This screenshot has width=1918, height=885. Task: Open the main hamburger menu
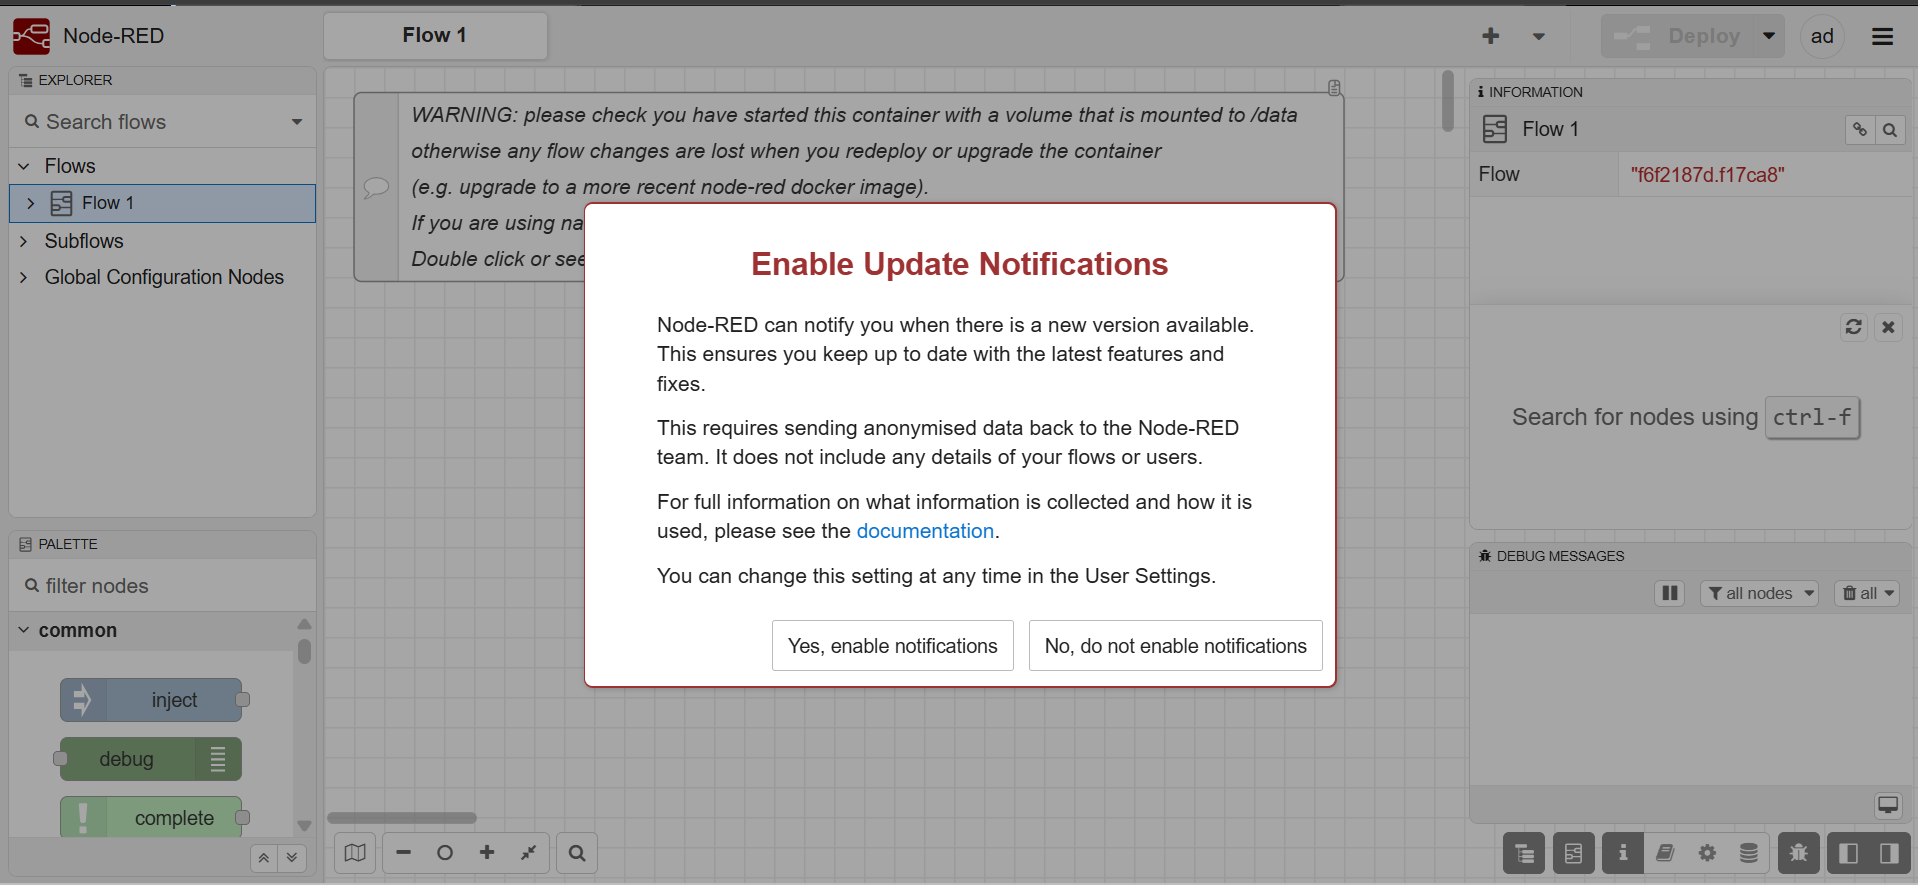(x=1882, y=36)
